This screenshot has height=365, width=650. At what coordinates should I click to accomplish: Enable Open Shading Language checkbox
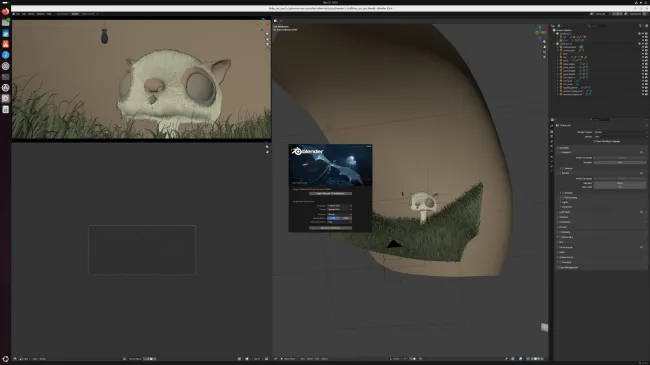pyautogui.click(x=595, y=141)
